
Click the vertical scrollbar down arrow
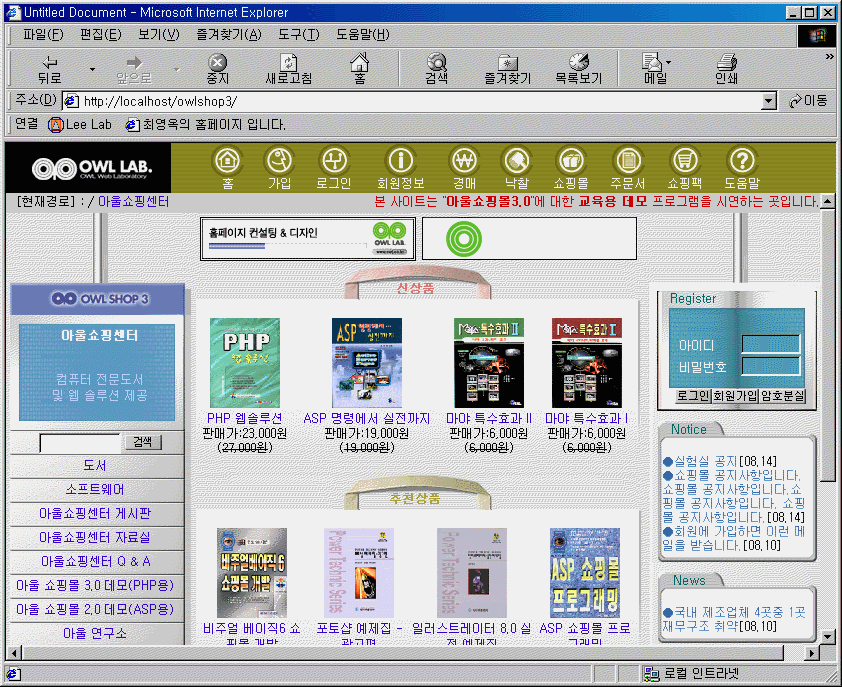[828, 637]
